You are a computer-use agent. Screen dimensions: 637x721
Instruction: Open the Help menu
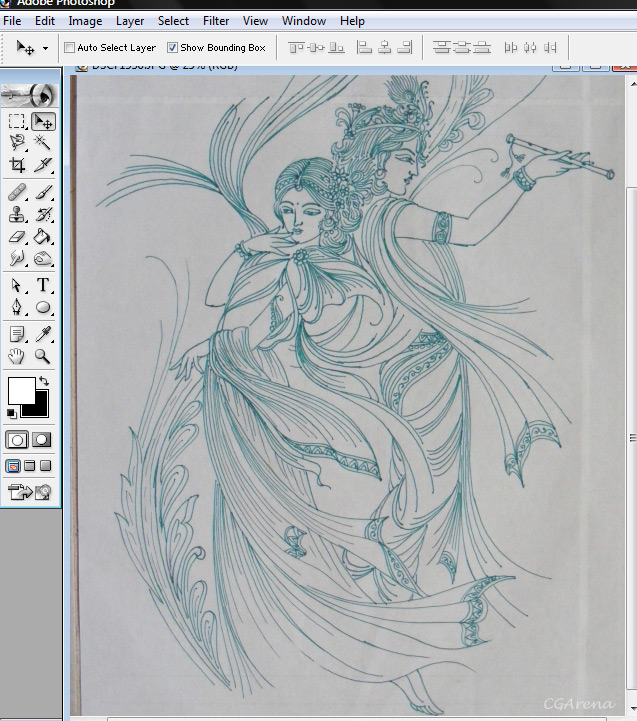[352, 21]
